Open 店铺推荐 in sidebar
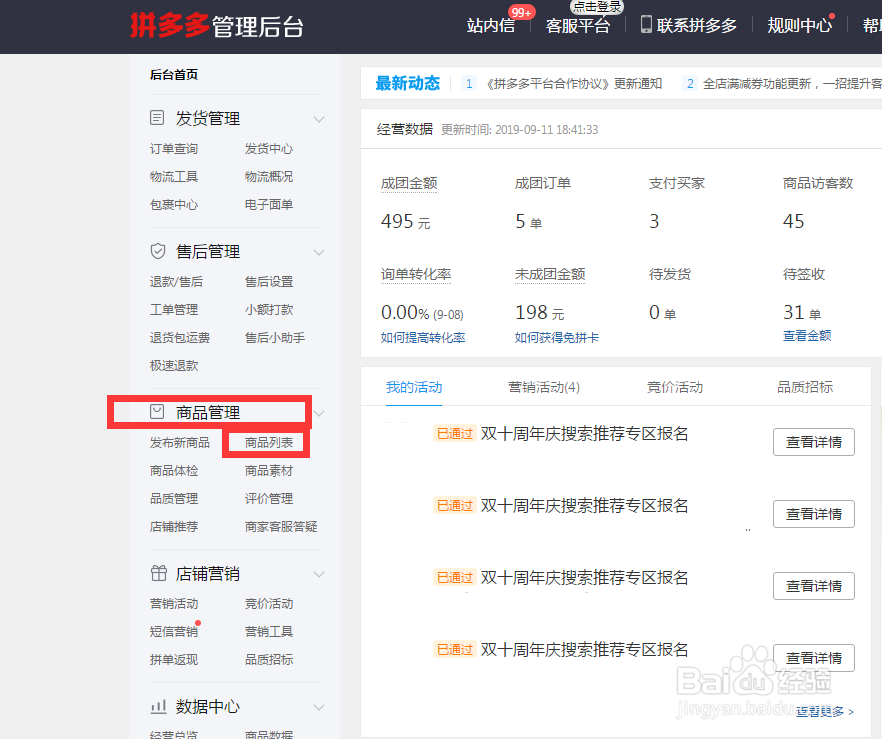Image resolution: width=882 pixels, height=739 pixels. click(174, 527)
